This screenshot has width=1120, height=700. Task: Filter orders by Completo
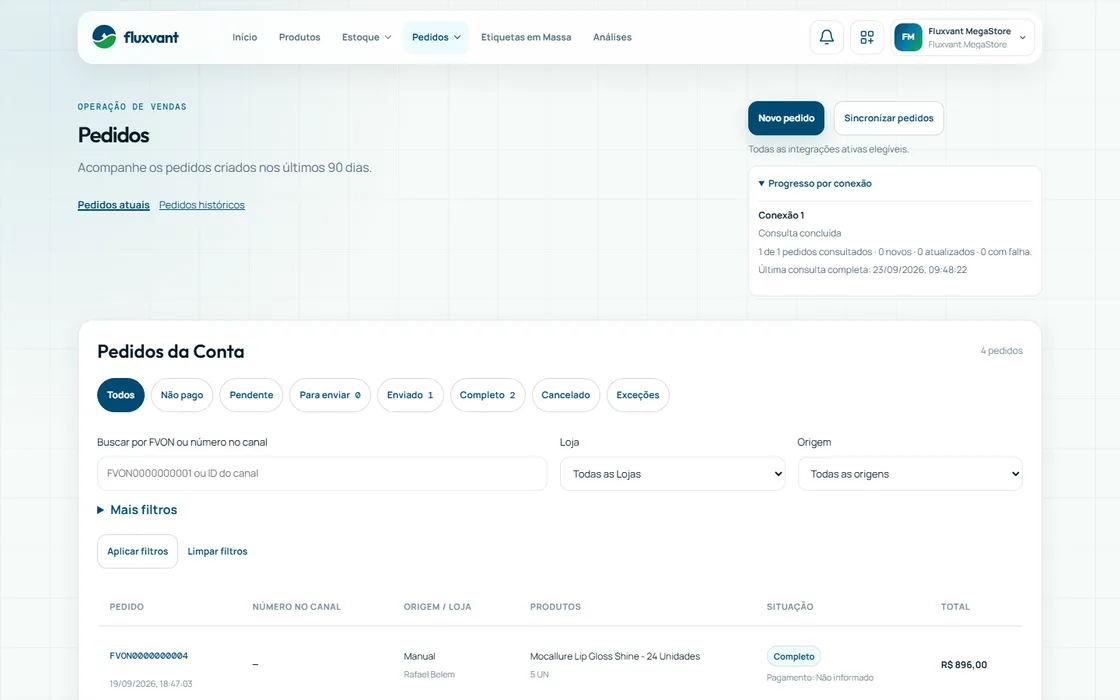click(x=487, y=395)
